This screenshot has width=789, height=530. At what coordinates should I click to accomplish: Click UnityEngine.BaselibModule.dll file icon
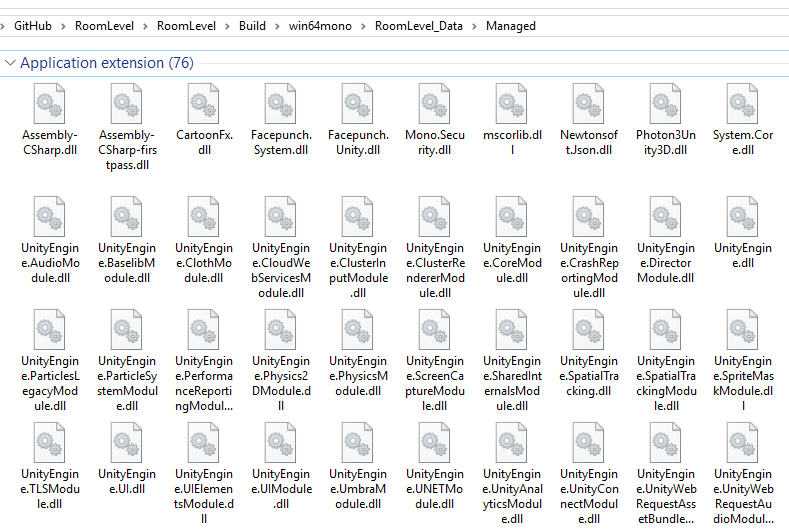tap(126, 216)
